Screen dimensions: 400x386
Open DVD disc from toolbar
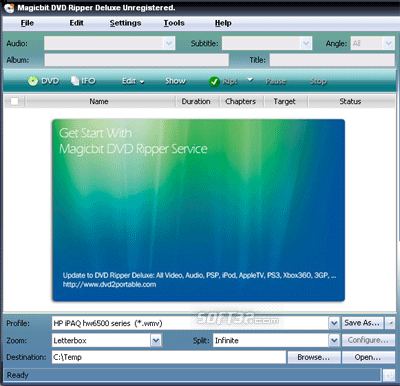point(43,81)
